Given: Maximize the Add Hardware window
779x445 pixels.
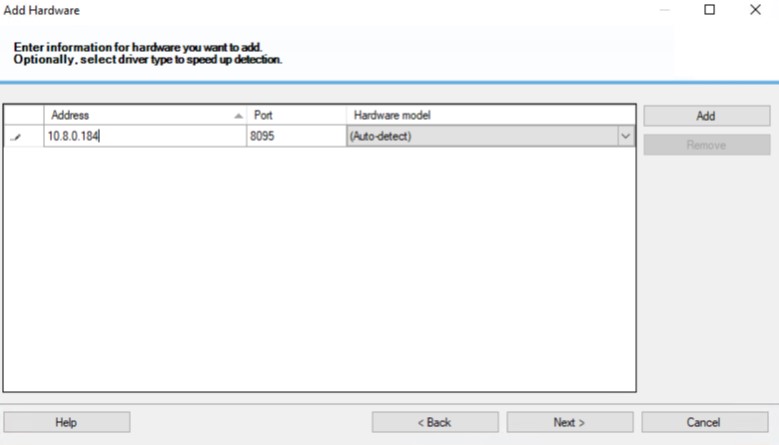Looking at the screenshot, I should pos(709,9).
